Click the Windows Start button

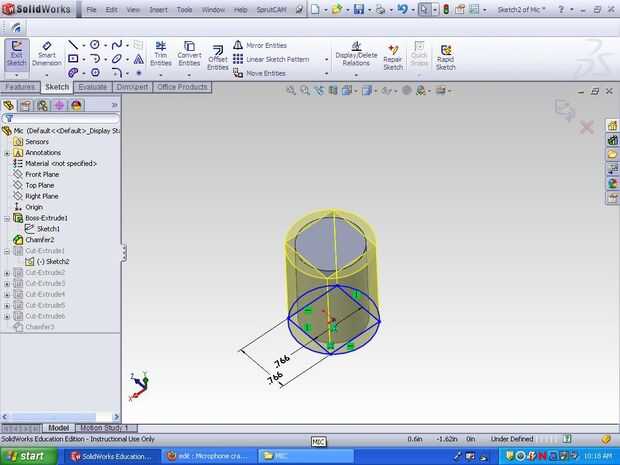[x=29, y=456]
